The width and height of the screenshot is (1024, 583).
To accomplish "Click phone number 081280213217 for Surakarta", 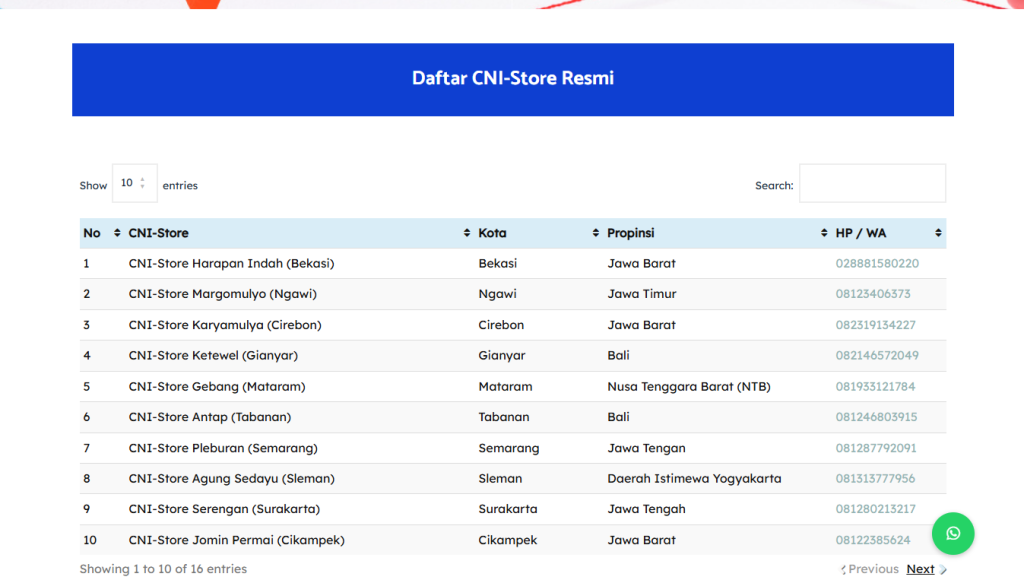I will click(x=875, y=509).
